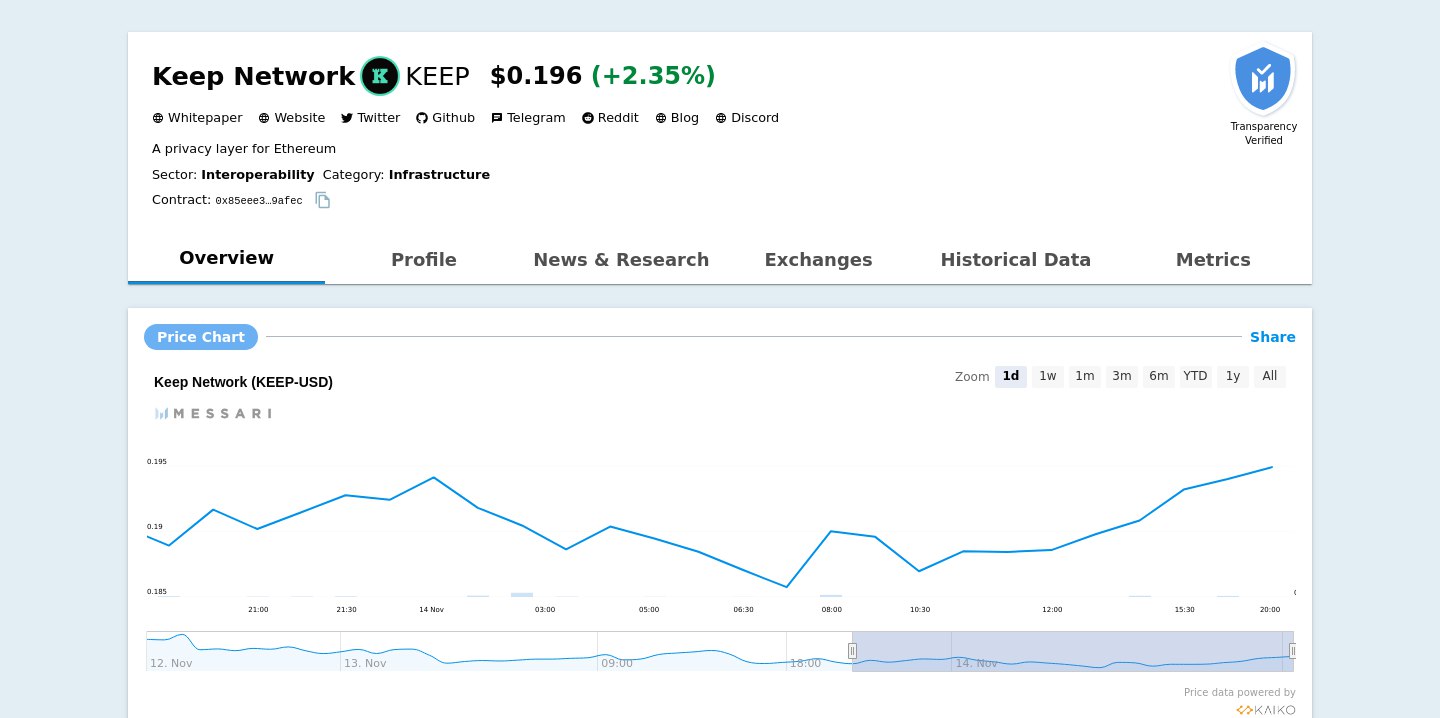Set chart zoom to 1d
This screenshot has width=1440, height=718.
pos(1011,376)
